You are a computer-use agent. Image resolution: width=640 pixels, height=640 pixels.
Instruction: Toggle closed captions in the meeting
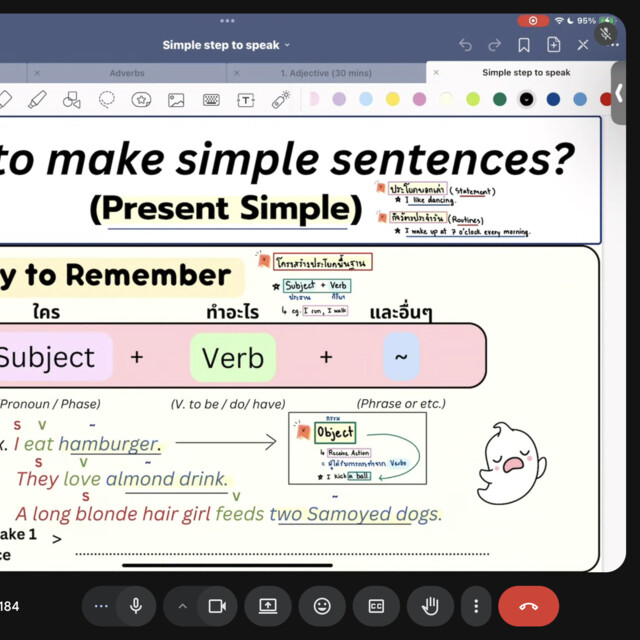(x=376, y=606)
